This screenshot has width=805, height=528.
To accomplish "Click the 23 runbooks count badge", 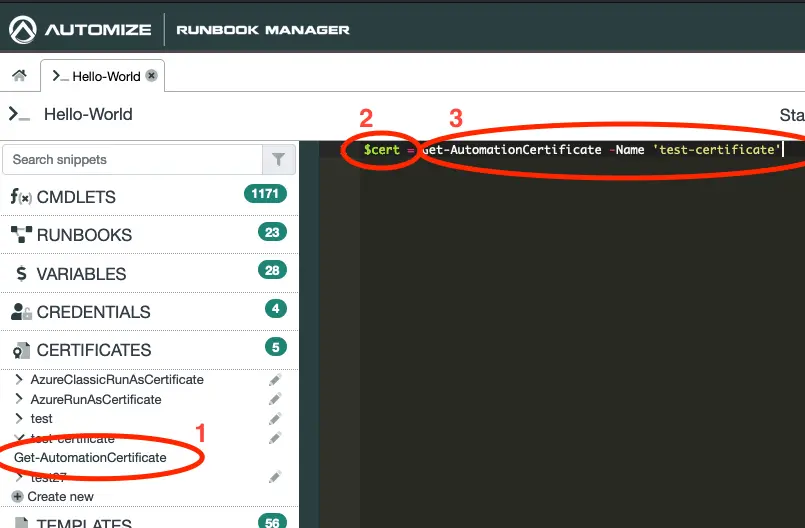I will [272, 232].
